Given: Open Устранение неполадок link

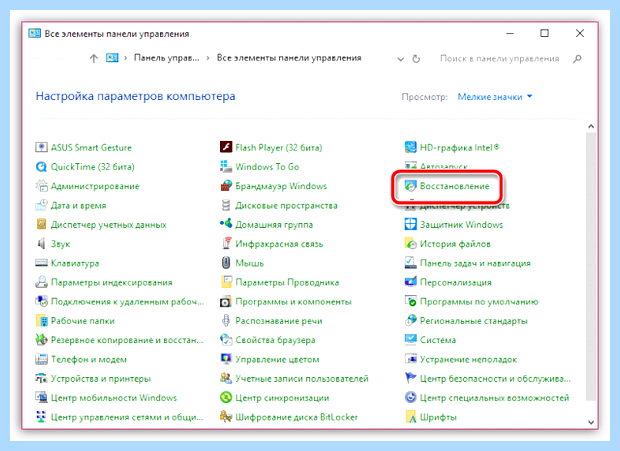Looking at the screenshot, I should [x=468, y=360].
